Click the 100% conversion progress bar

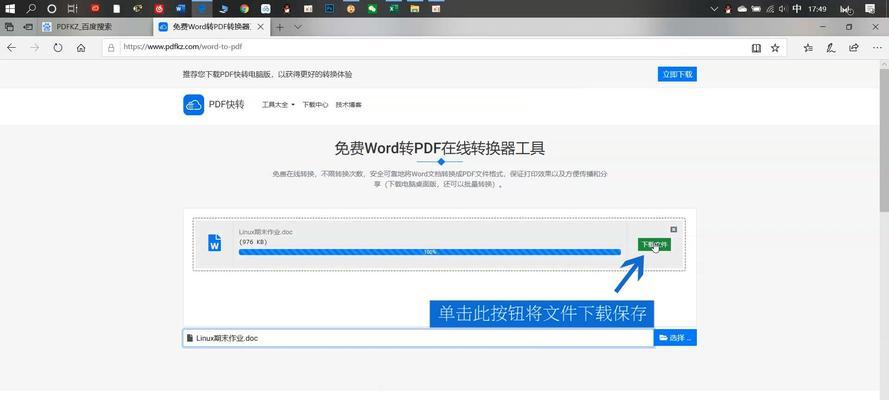tap(430, 252)
